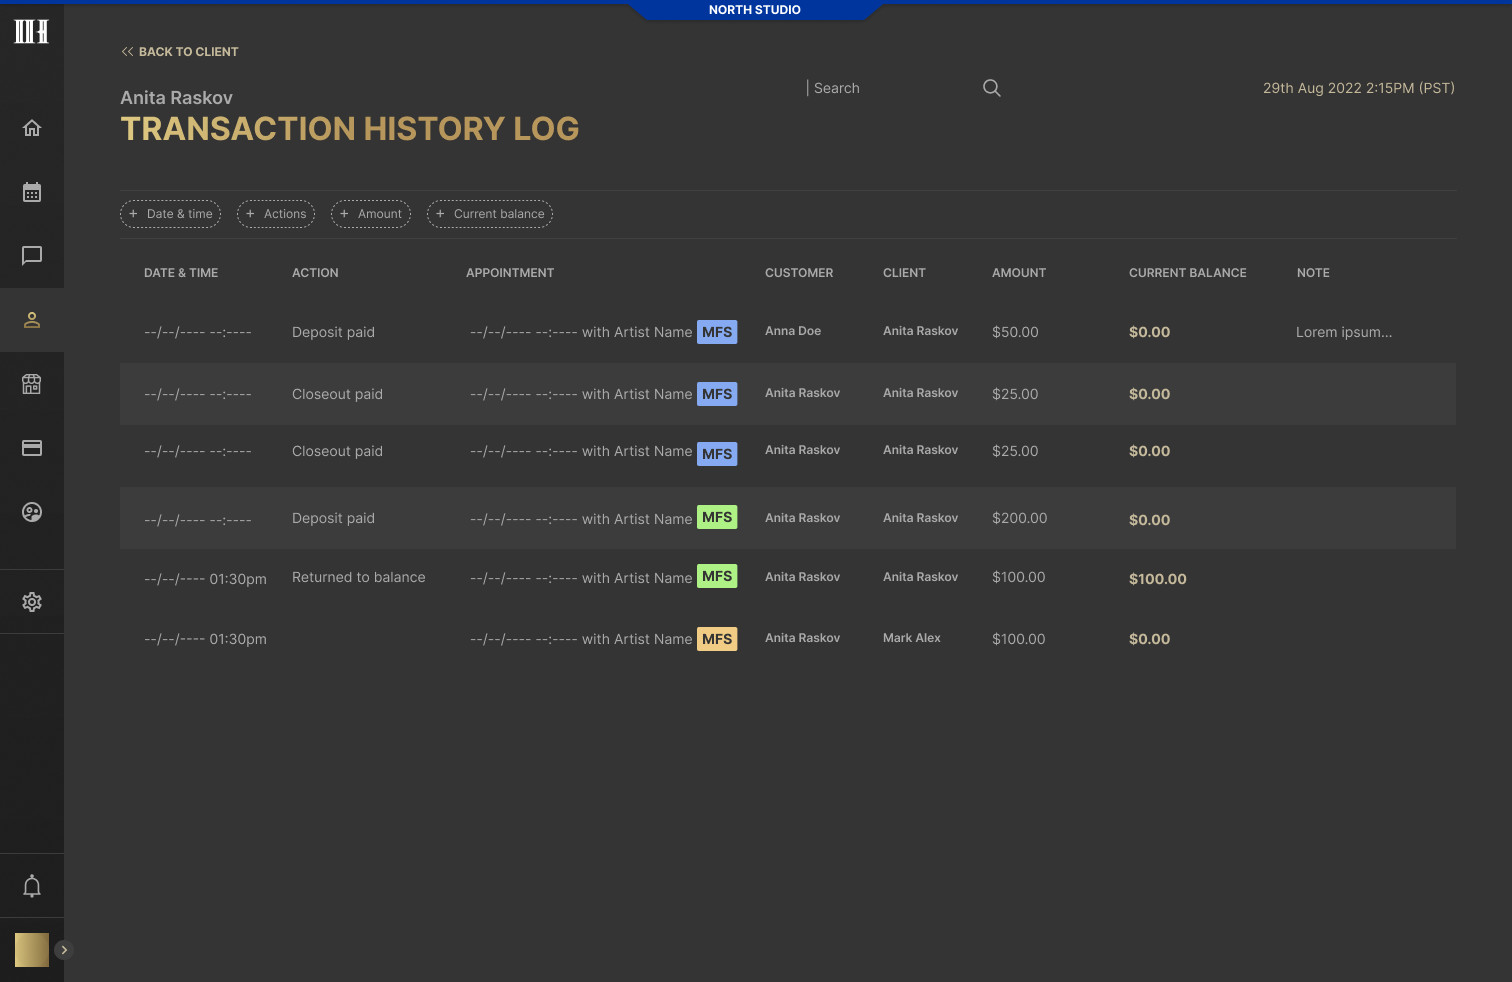View notifications via the bell icon

coord(32,886)
